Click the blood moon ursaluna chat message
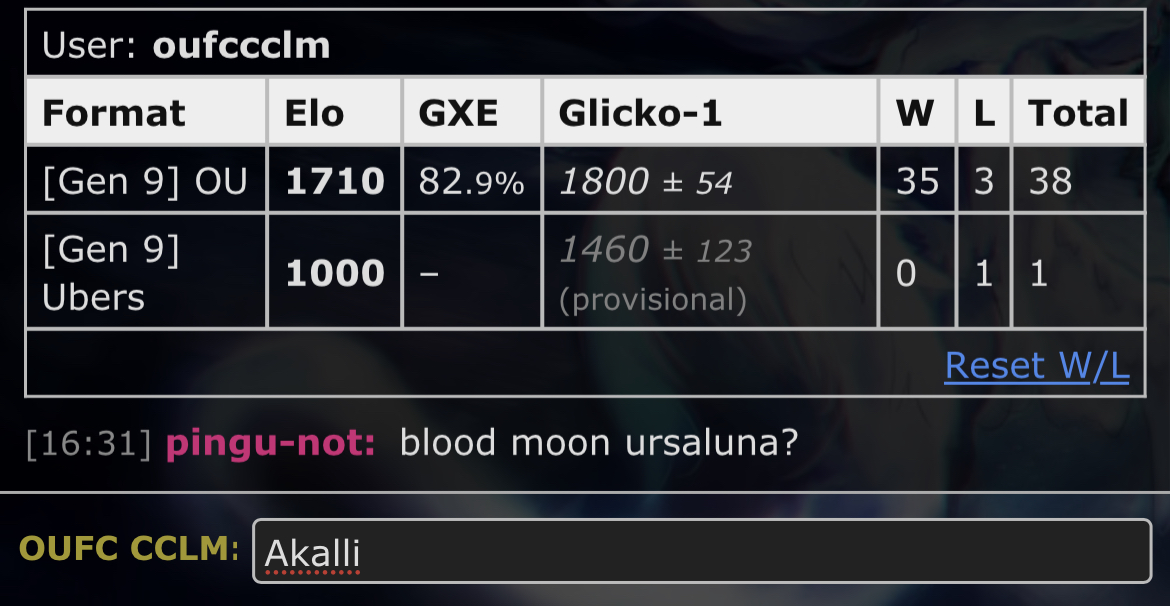 [x=599, y=443]
